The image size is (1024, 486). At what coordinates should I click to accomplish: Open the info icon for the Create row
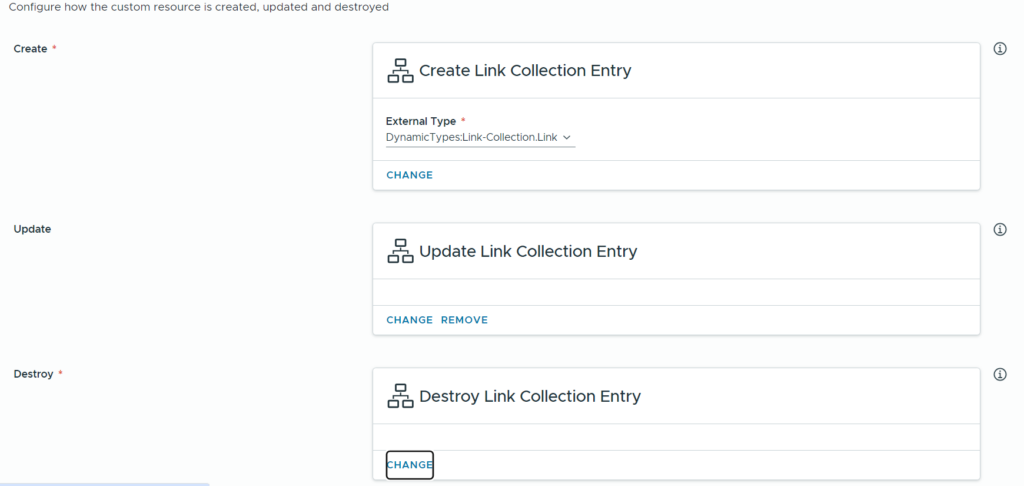(1000, 49)
